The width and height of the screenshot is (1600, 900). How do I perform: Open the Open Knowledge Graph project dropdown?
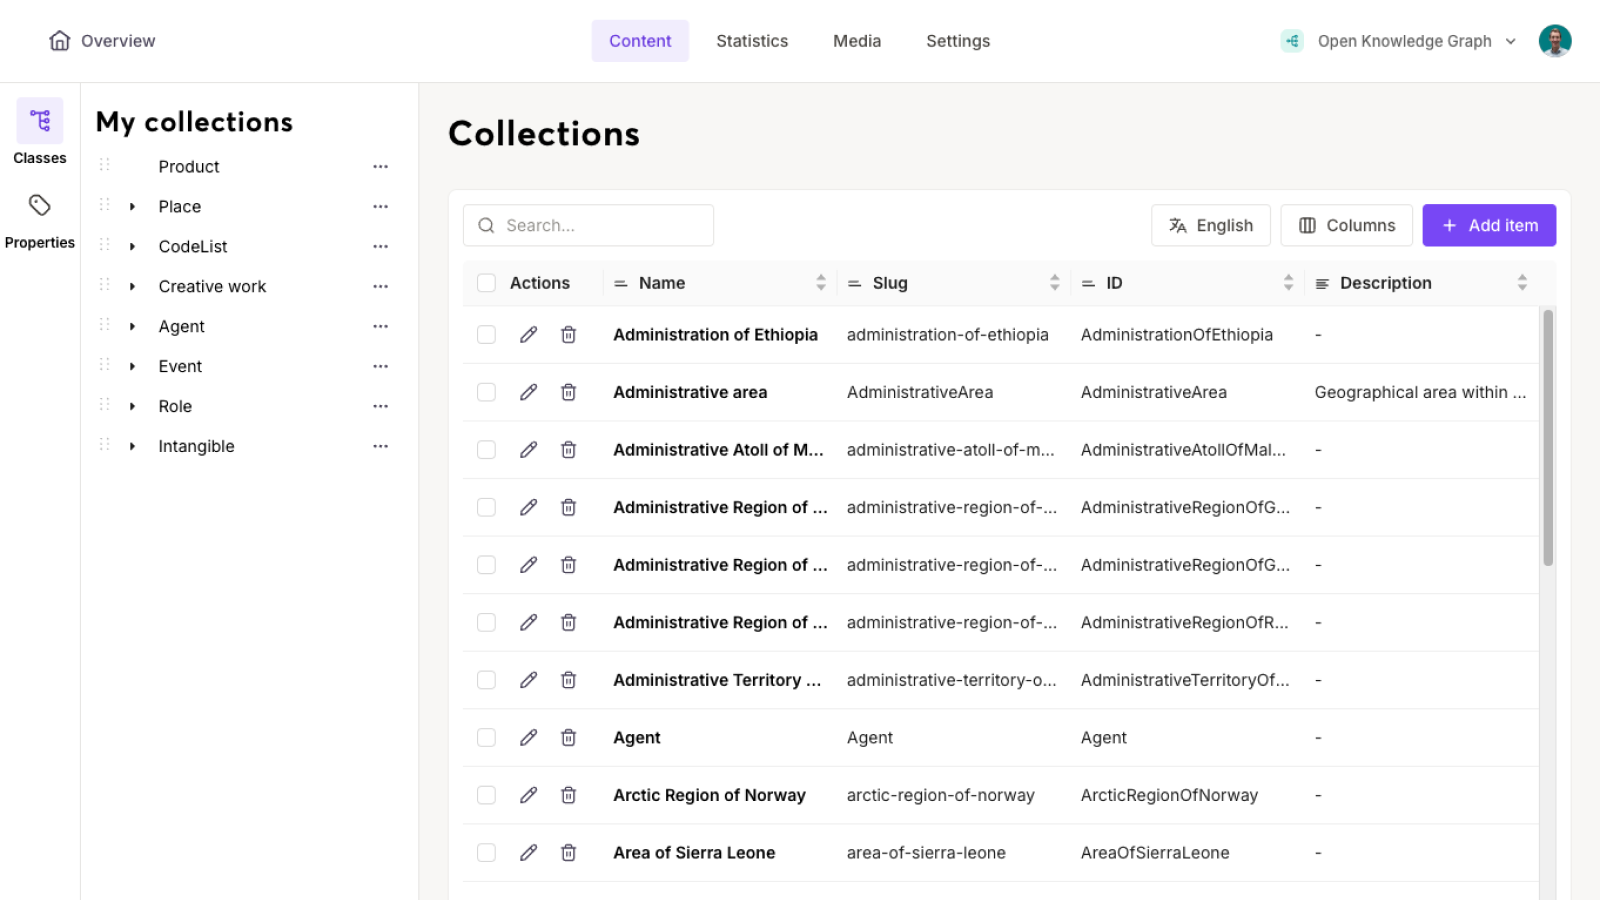tap(1398, 41)
